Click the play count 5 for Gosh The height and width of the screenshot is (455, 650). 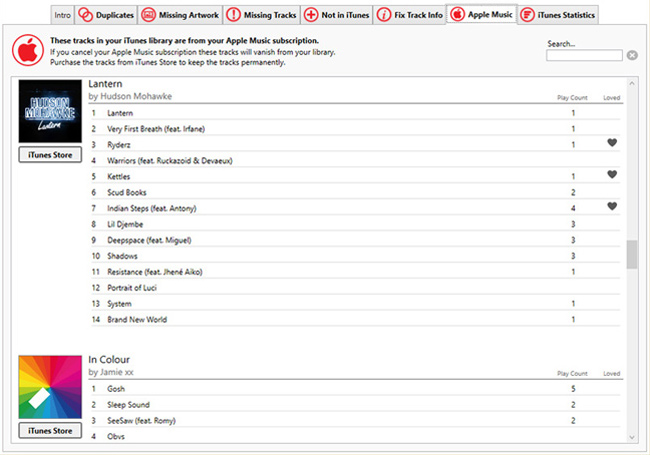(x=573, y=389)
